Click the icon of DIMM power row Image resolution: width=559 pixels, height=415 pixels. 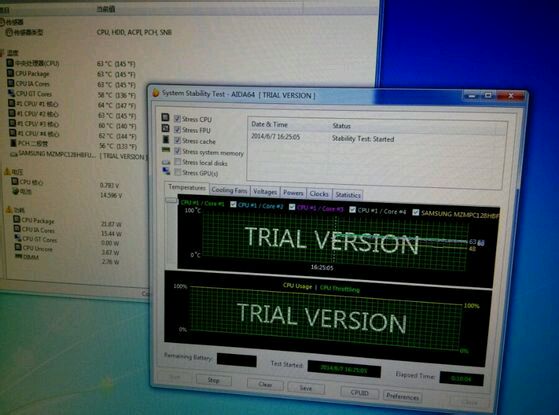point(19,256)
